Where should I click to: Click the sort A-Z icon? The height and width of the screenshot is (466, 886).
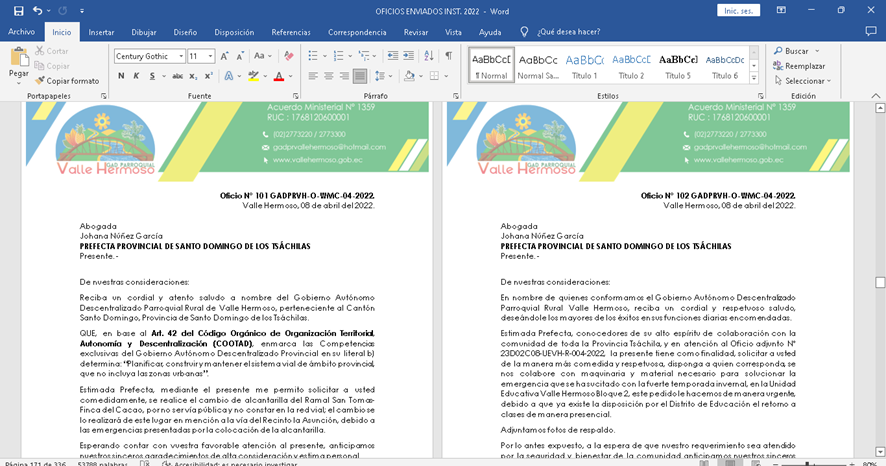click(x=427, y=56)
